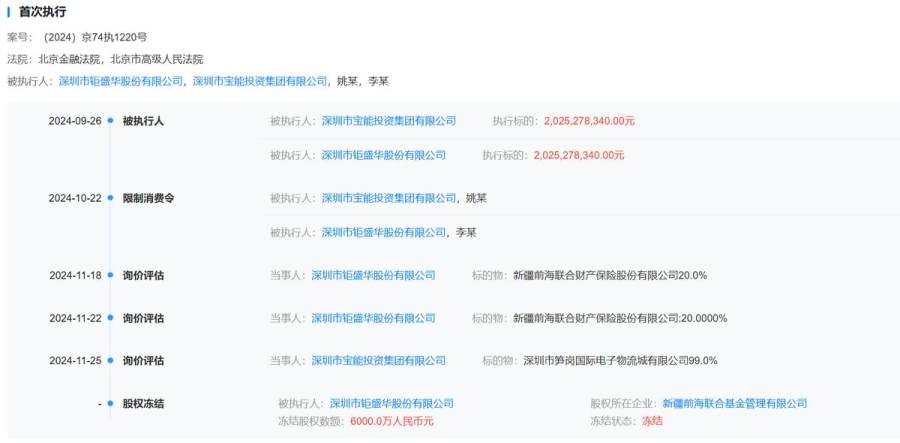Click the 2024-11-25 timeline date

(x=75, y=361)
